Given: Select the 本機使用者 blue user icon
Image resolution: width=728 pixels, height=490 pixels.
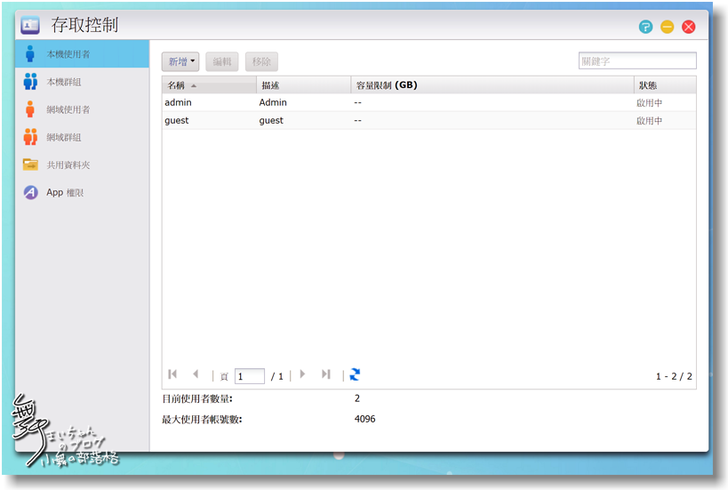Looking at the screenshot, I should (30, 54).
